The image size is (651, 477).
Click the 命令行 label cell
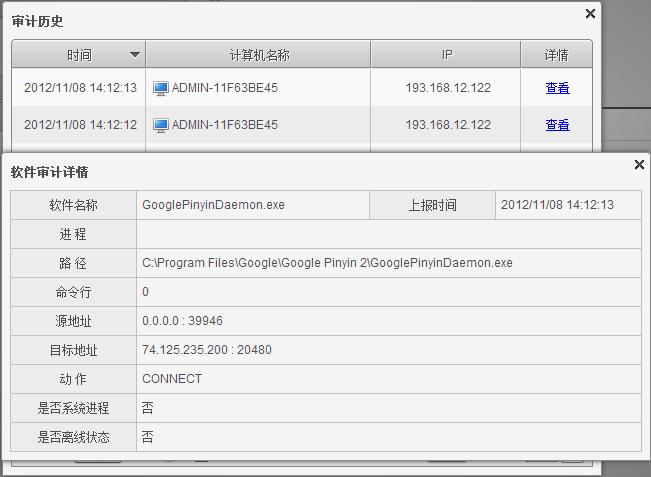73,292
